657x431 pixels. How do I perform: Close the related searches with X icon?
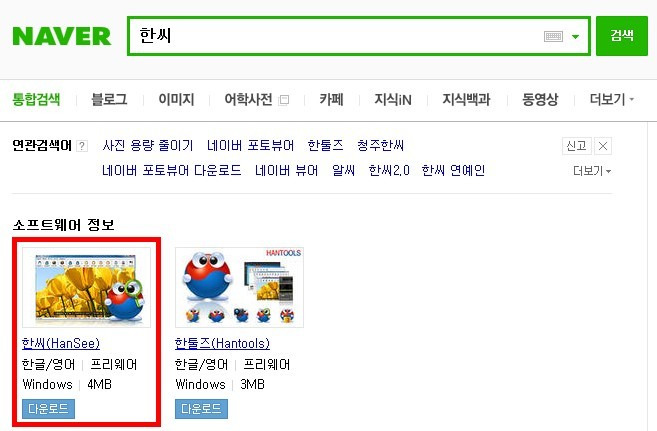point(603,146)
